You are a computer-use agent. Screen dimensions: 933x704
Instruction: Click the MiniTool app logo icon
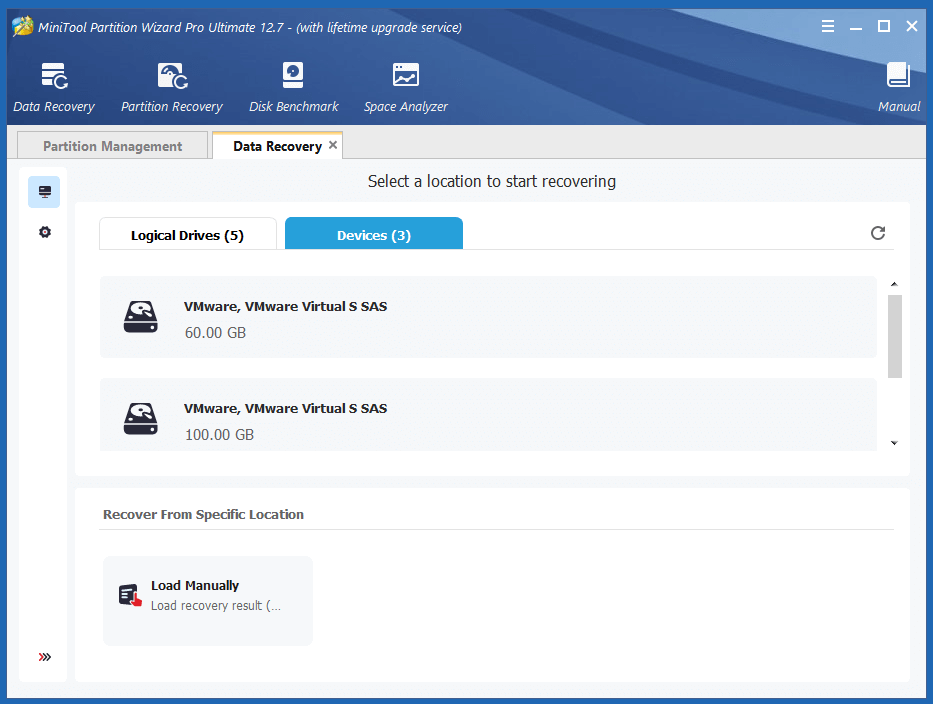tap(22, 27)
